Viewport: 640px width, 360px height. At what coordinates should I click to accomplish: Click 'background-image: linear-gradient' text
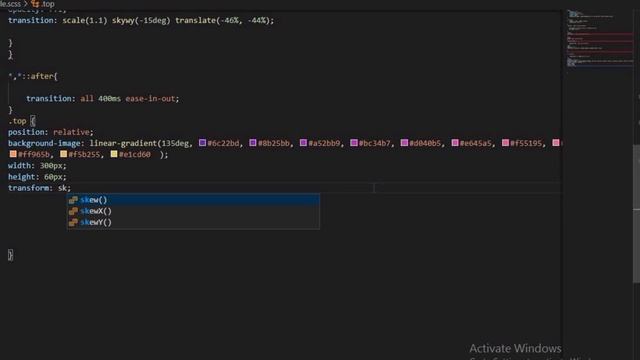(82, 143)
